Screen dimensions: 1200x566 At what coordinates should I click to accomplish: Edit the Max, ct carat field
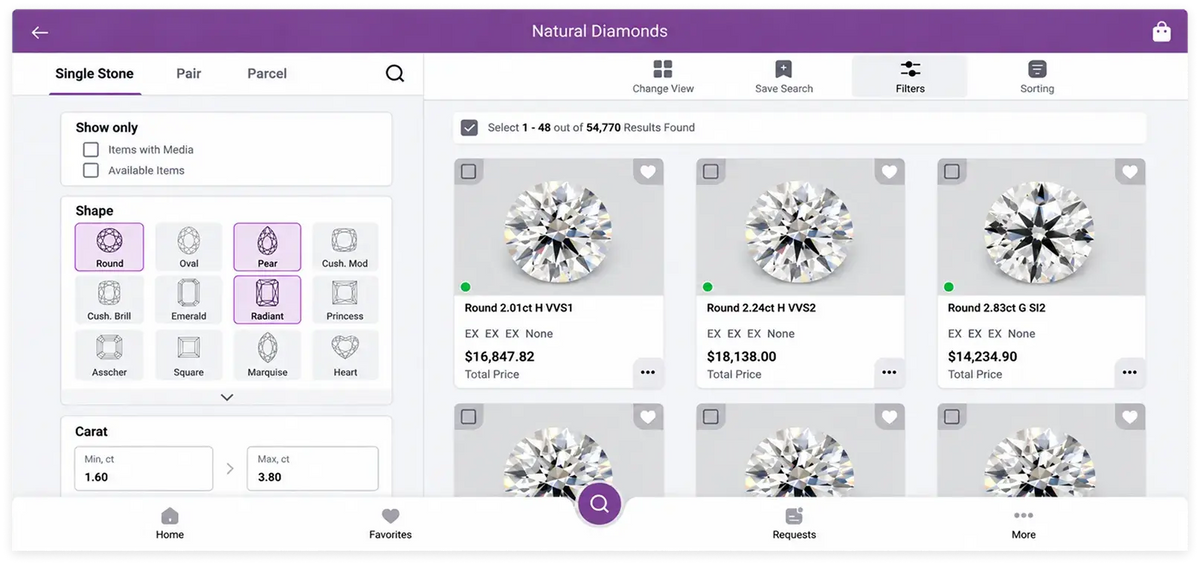(312, 469)
